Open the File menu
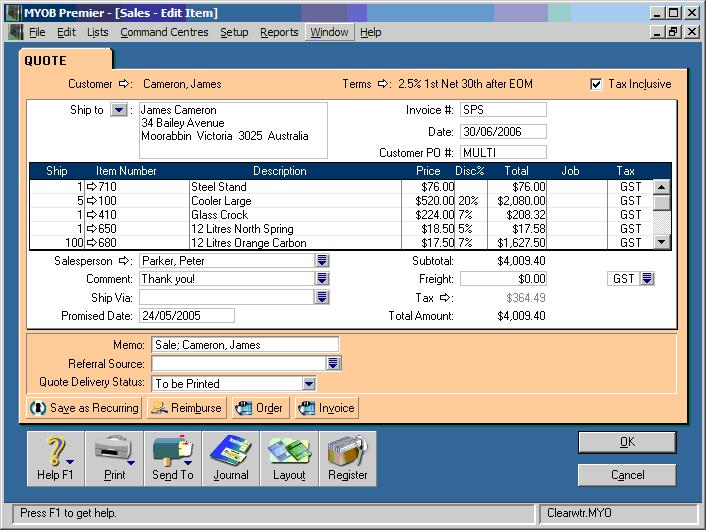 pyautogui.click(x=37, y=32)
